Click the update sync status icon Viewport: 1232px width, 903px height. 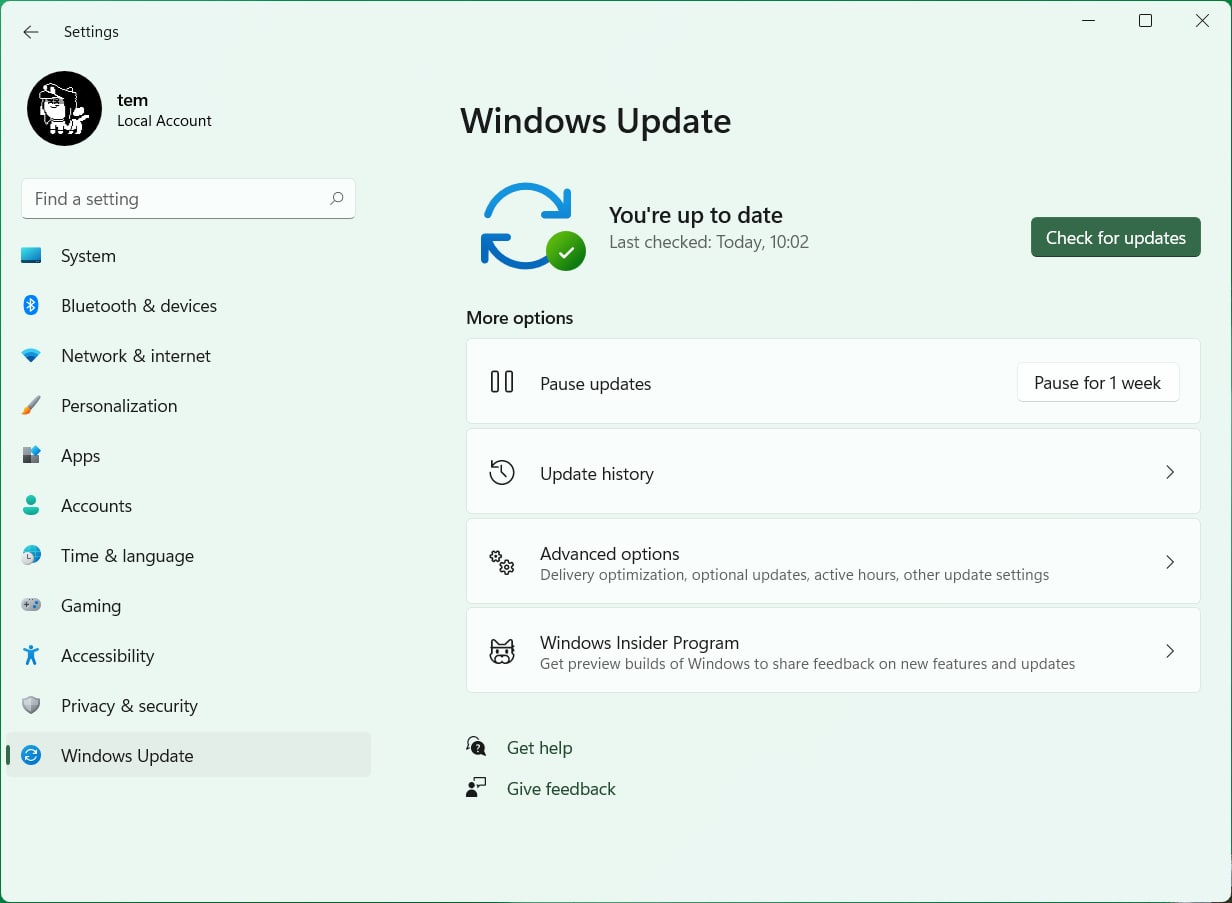[x=531, y=227]
